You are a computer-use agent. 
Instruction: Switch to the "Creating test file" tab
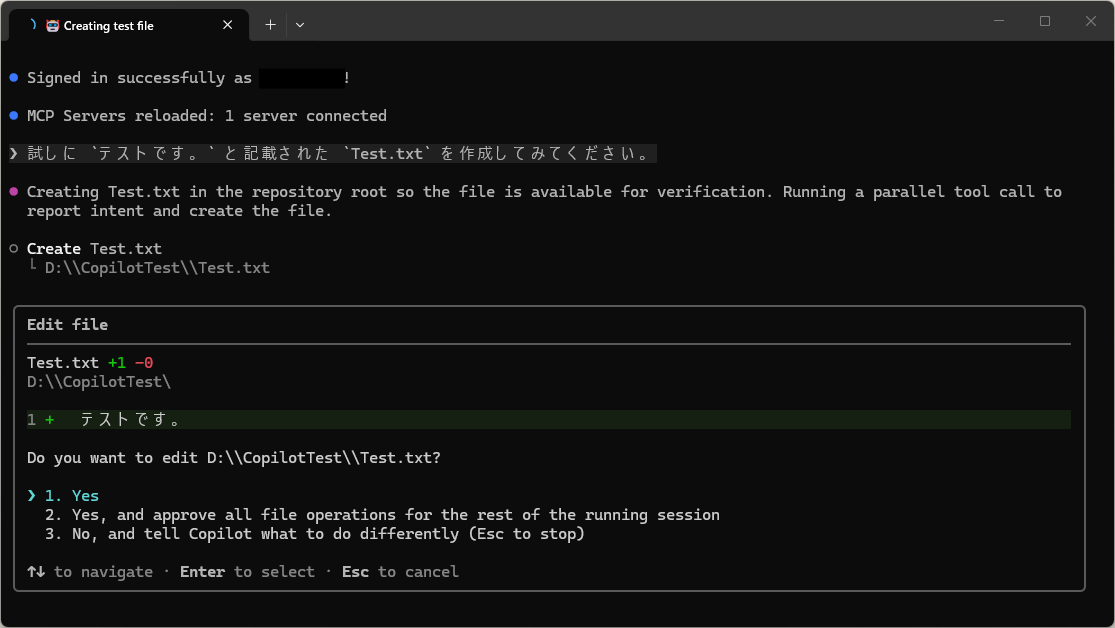(x=128, y=26)
